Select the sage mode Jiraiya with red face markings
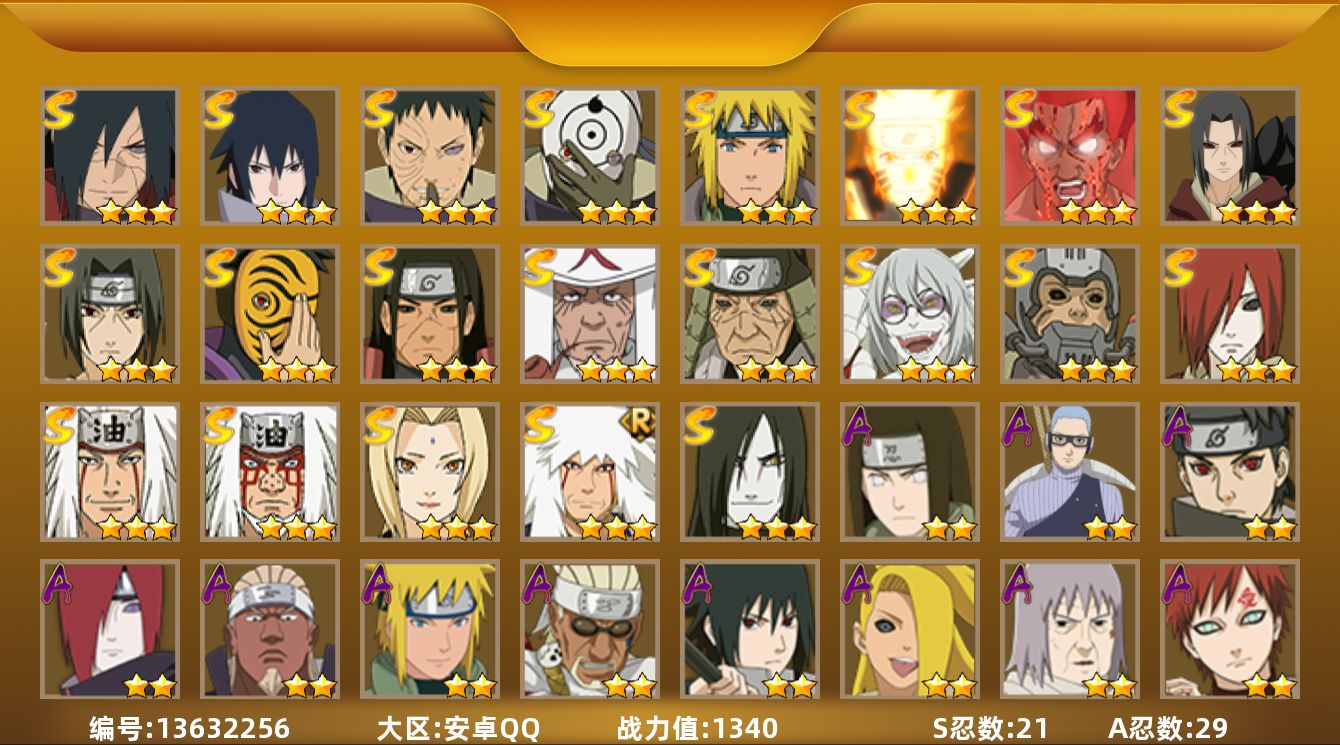This screenshot has width=1340, height=745. pos(270,472)
